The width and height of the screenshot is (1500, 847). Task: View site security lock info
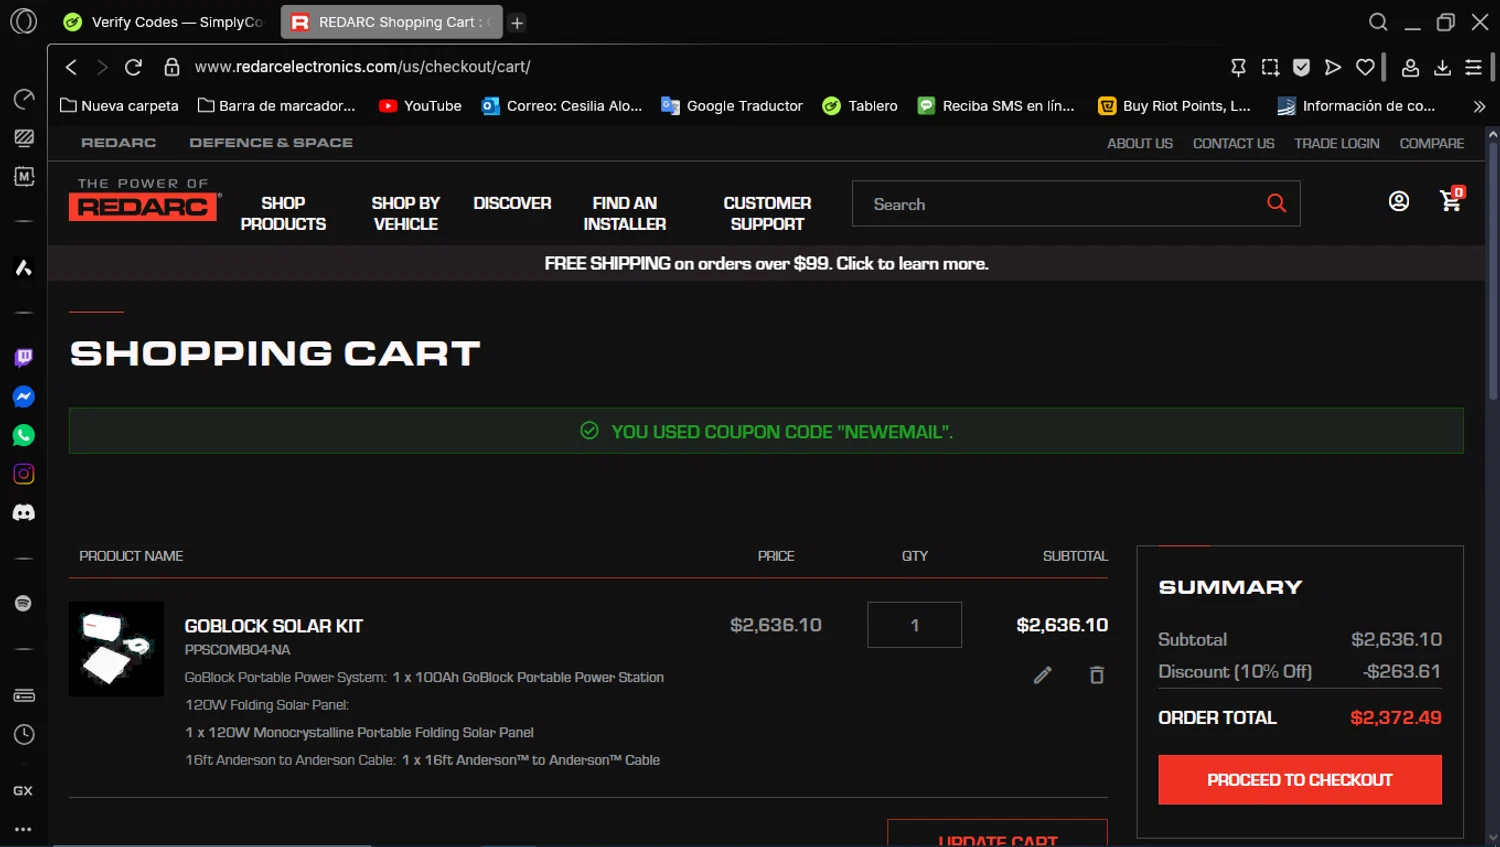pyautogui.click(x=172, y=67)
